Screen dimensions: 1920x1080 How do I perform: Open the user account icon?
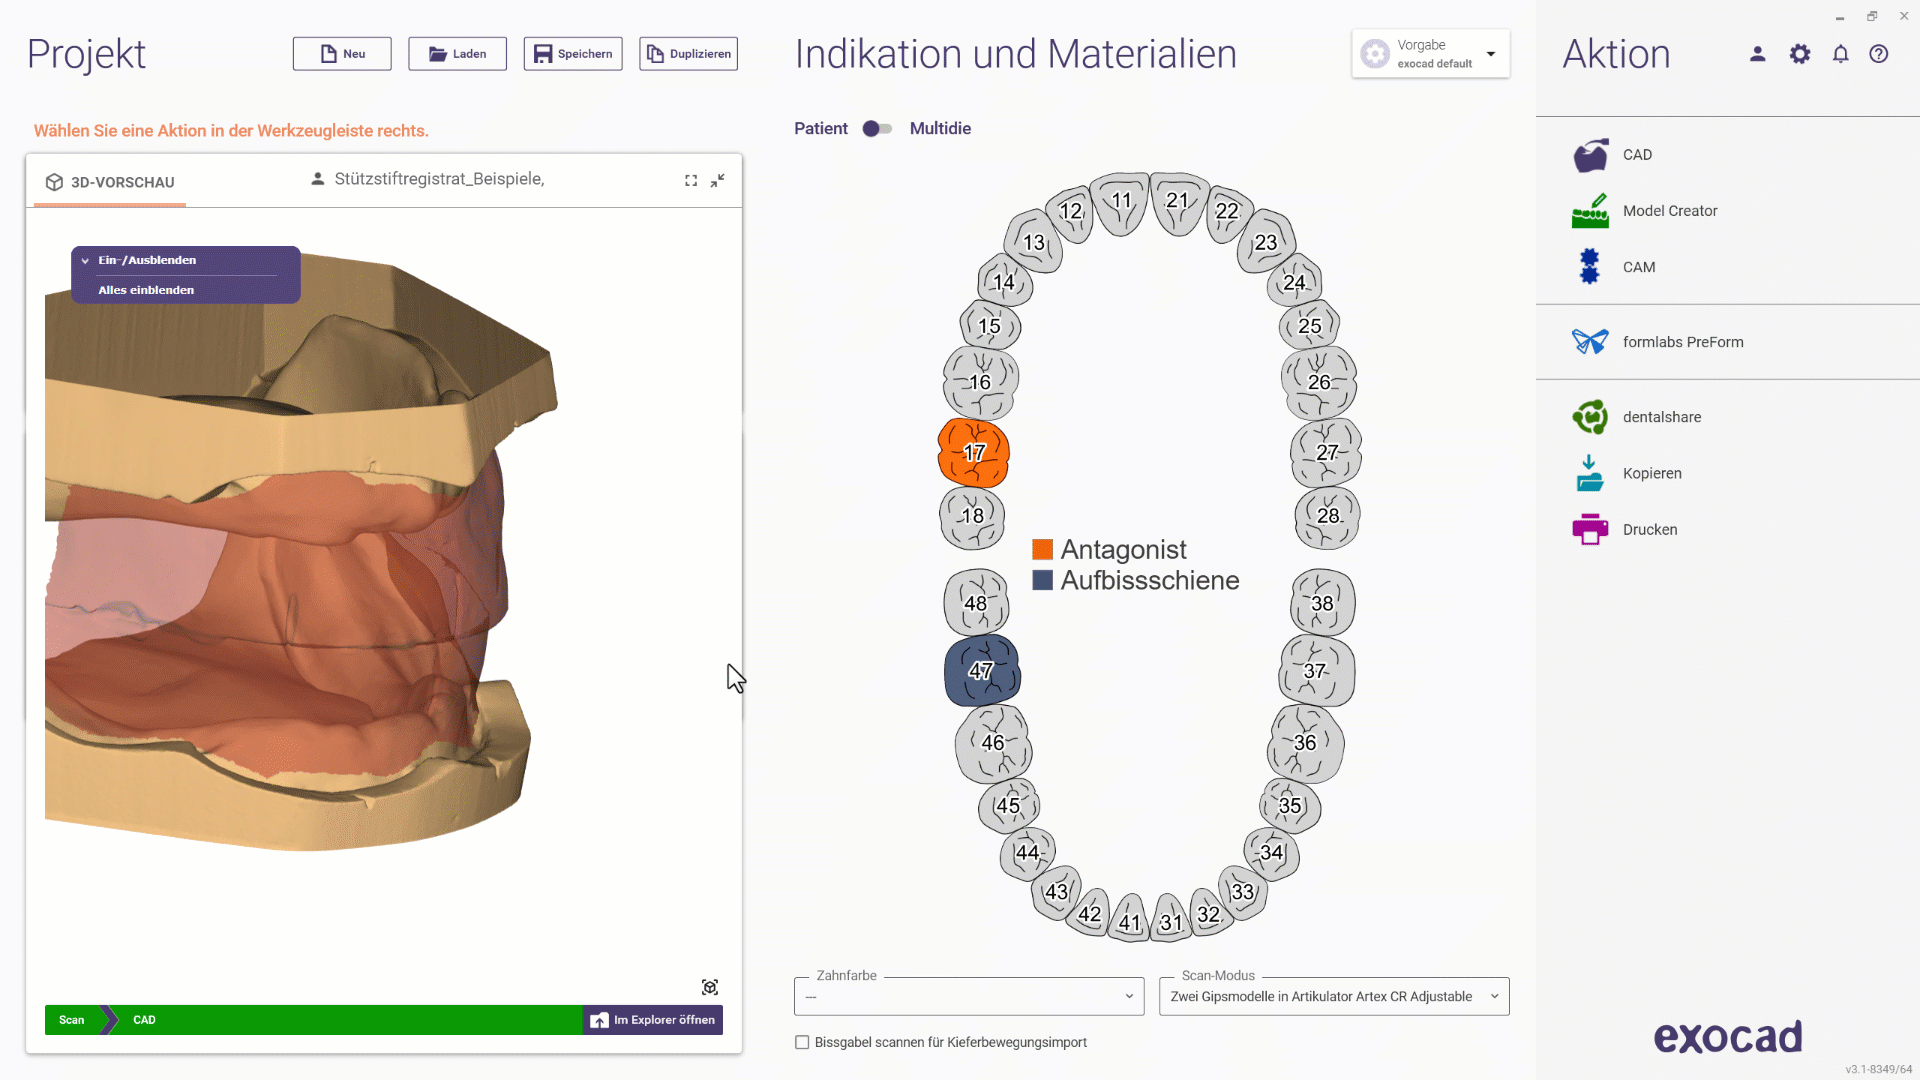click(x=1757, y=54)
